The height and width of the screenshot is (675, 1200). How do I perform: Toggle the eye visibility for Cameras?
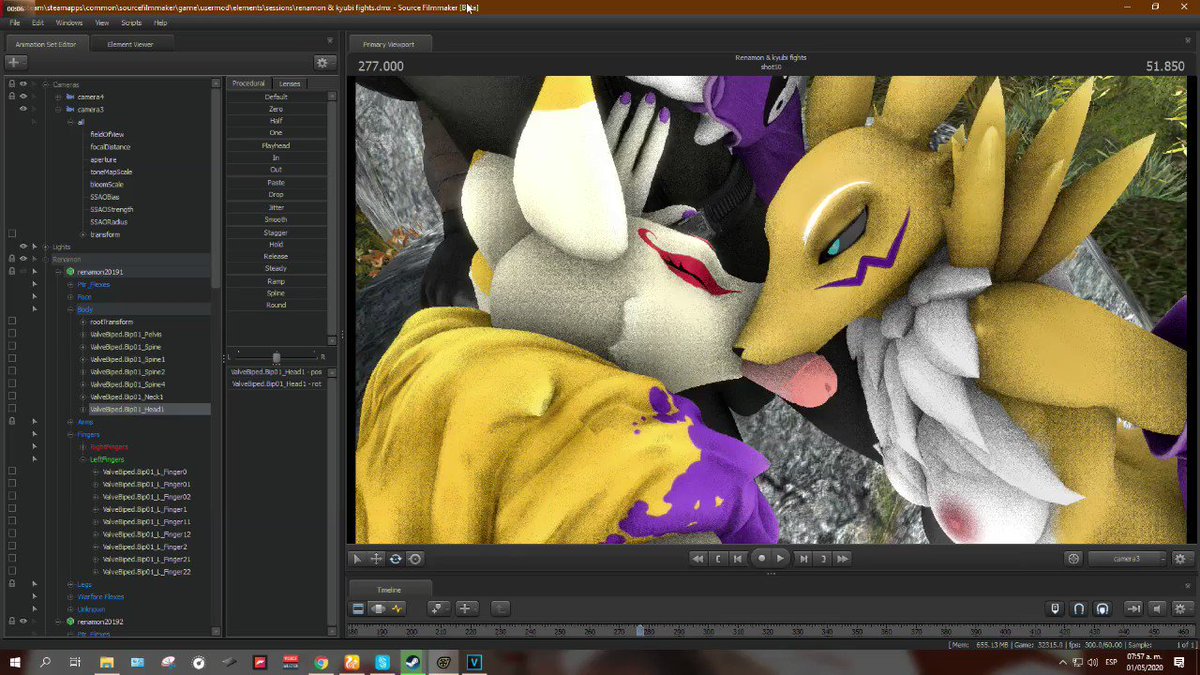pos(23,84)
